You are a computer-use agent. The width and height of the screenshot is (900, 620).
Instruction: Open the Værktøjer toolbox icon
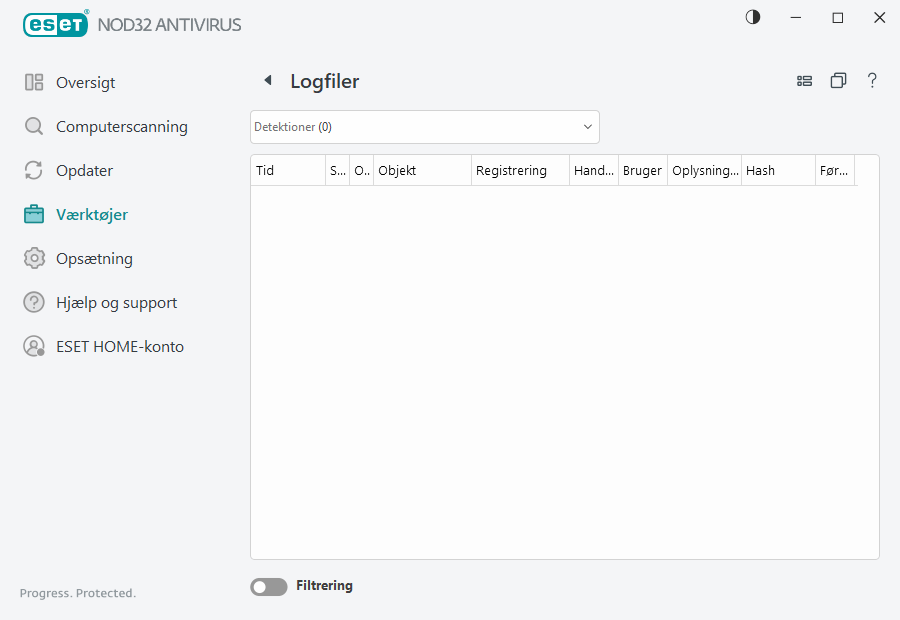tap(33, 214)
